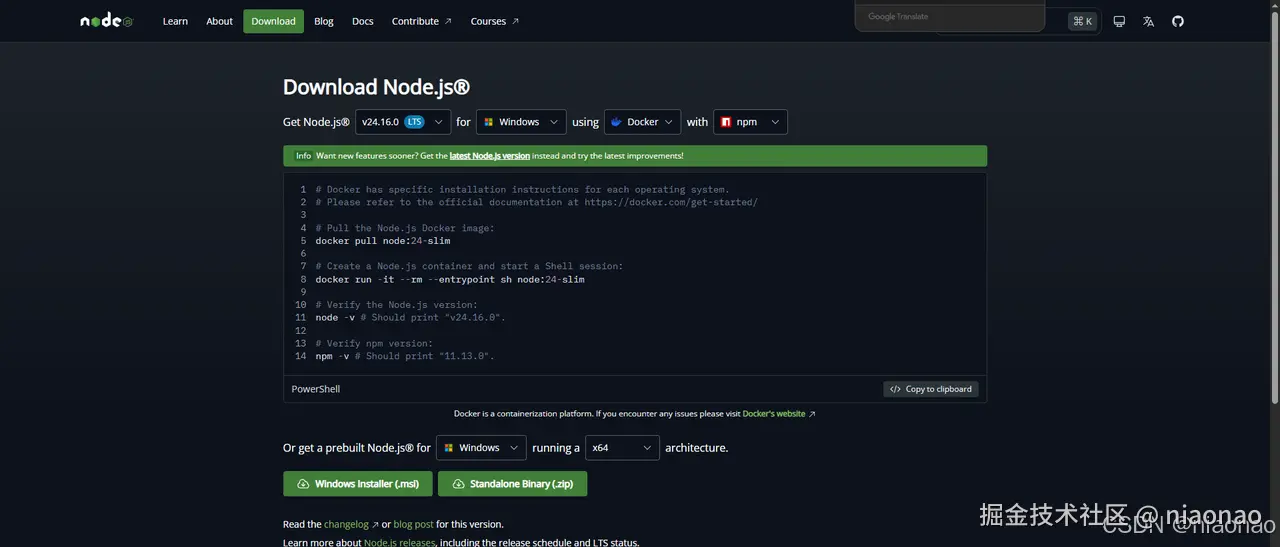1280x547 pixels.
Task: Expand the v24.16.0 LTS version dropdown
Action: pyautogui.click(x=403, y=122)
